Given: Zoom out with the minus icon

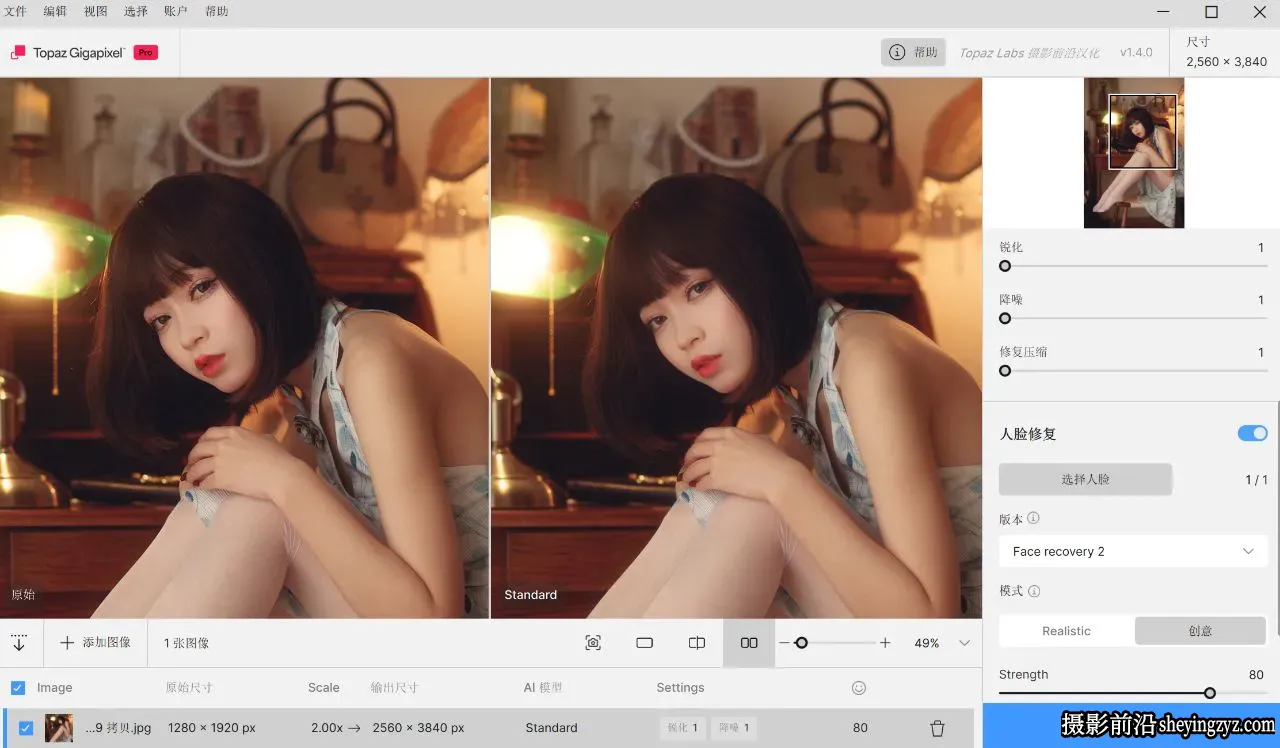Looking at the screenshot, I should pyautogui.click(x=784, y=643).
